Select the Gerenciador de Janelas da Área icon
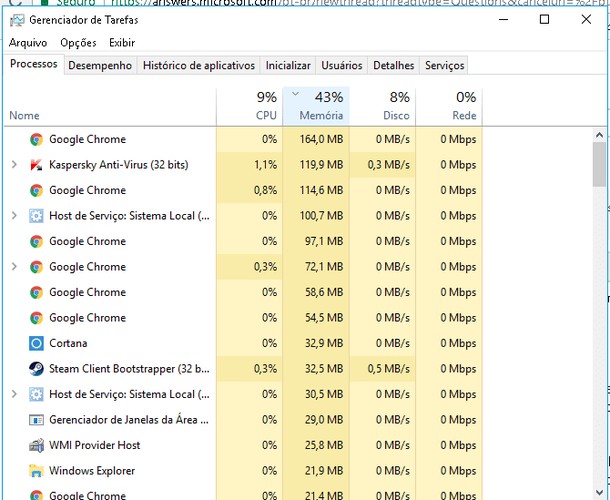This screenshot has width=610, height=500. click(x=36, y=420)
